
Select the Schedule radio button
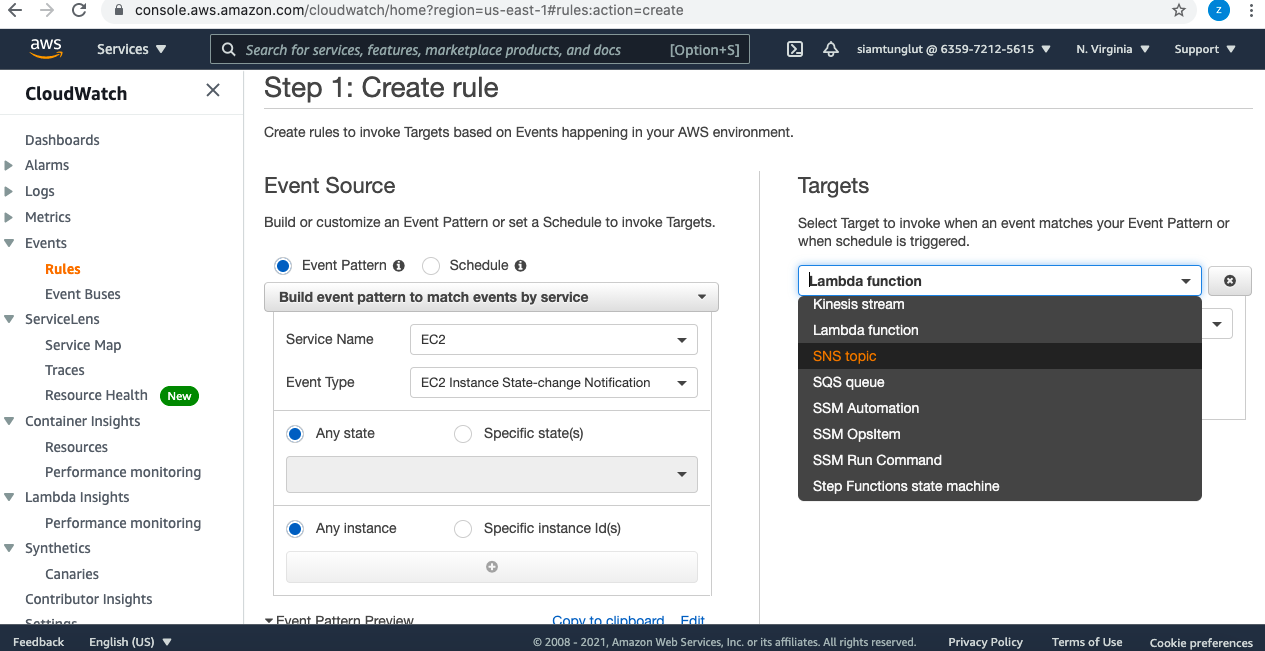tap(431, 266)
